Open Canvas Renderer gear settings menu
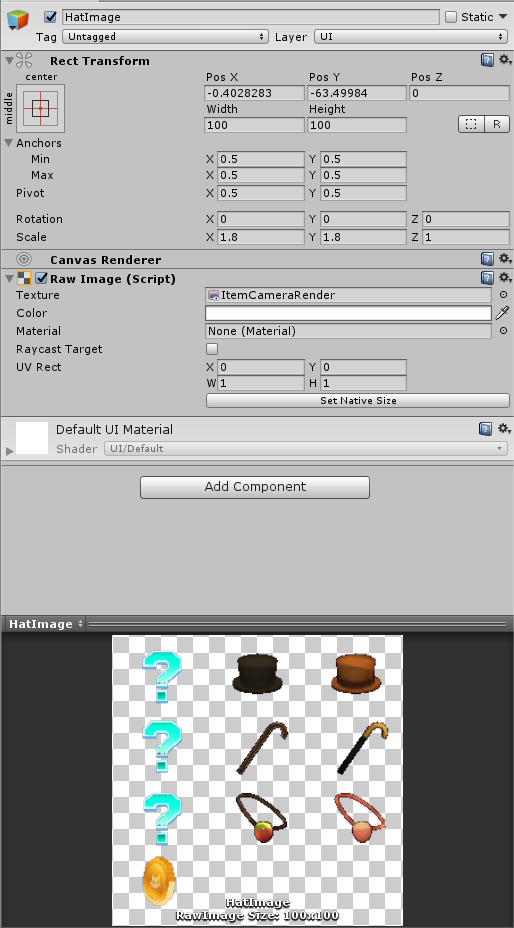Viewport: 514px width, 928px height. pos(504,259)
